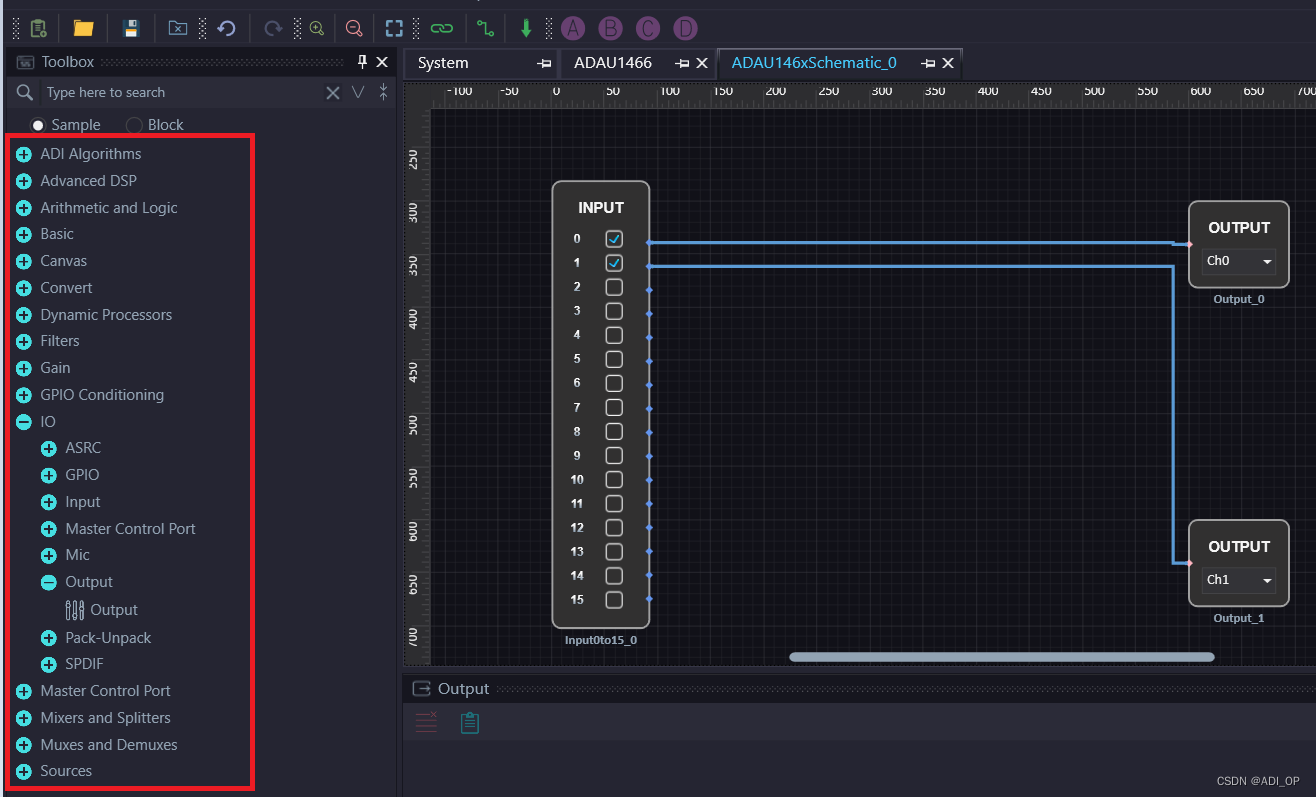Click the purple D toolbar button
The image size is (1316, 797).
click(x=685, y=28)
